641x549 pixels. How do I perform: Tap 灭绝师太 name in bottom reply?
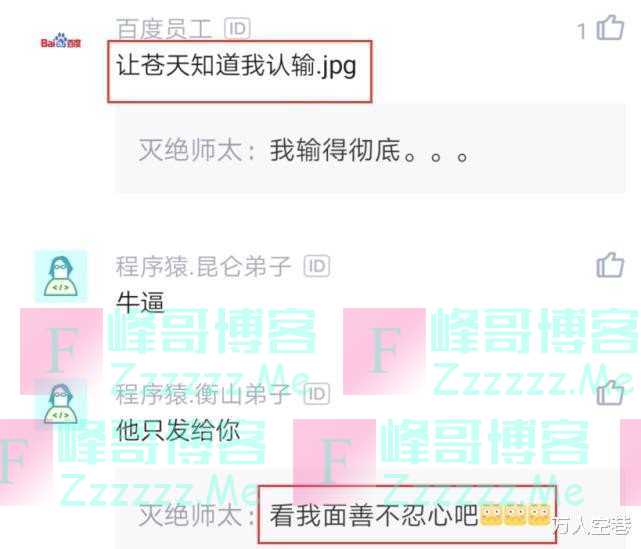pyautogui.click(x=191, y=515)
